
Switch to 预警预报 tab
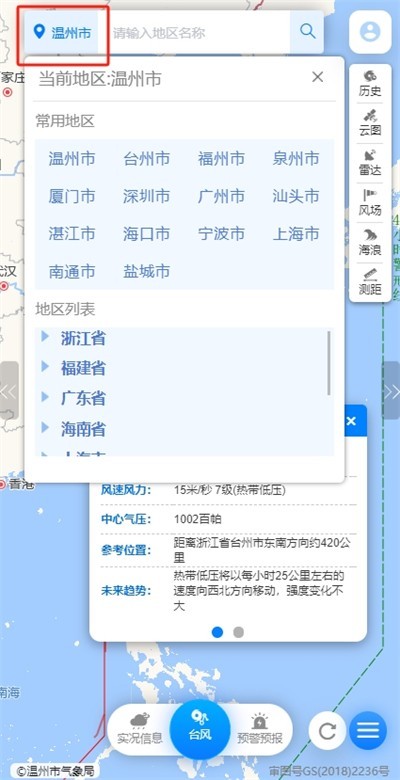point(260,729)
